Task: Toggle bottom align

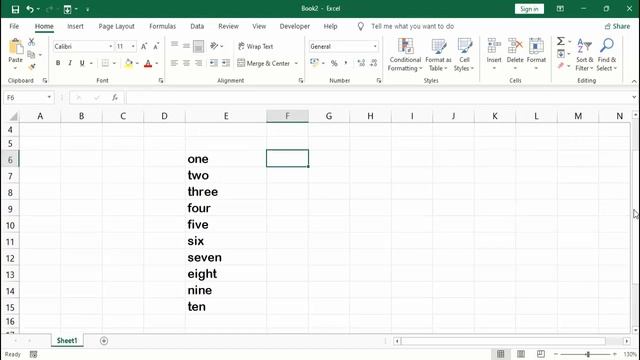Action: click(x=198, y=47)
